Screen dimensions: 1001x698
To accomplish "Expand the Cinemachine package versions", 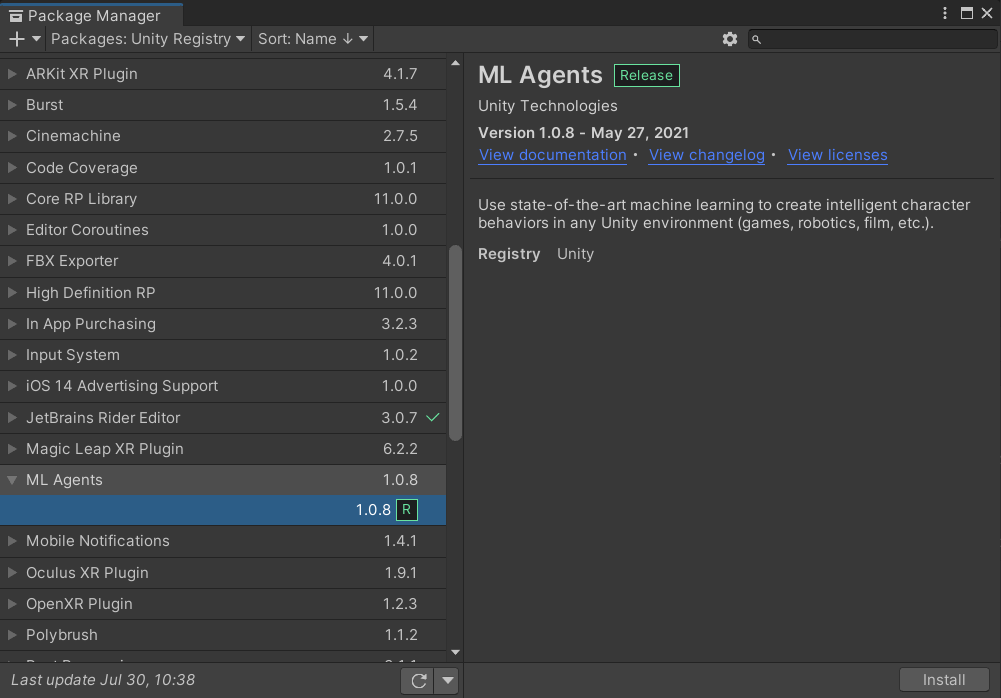I will click(x=11, y=136).
